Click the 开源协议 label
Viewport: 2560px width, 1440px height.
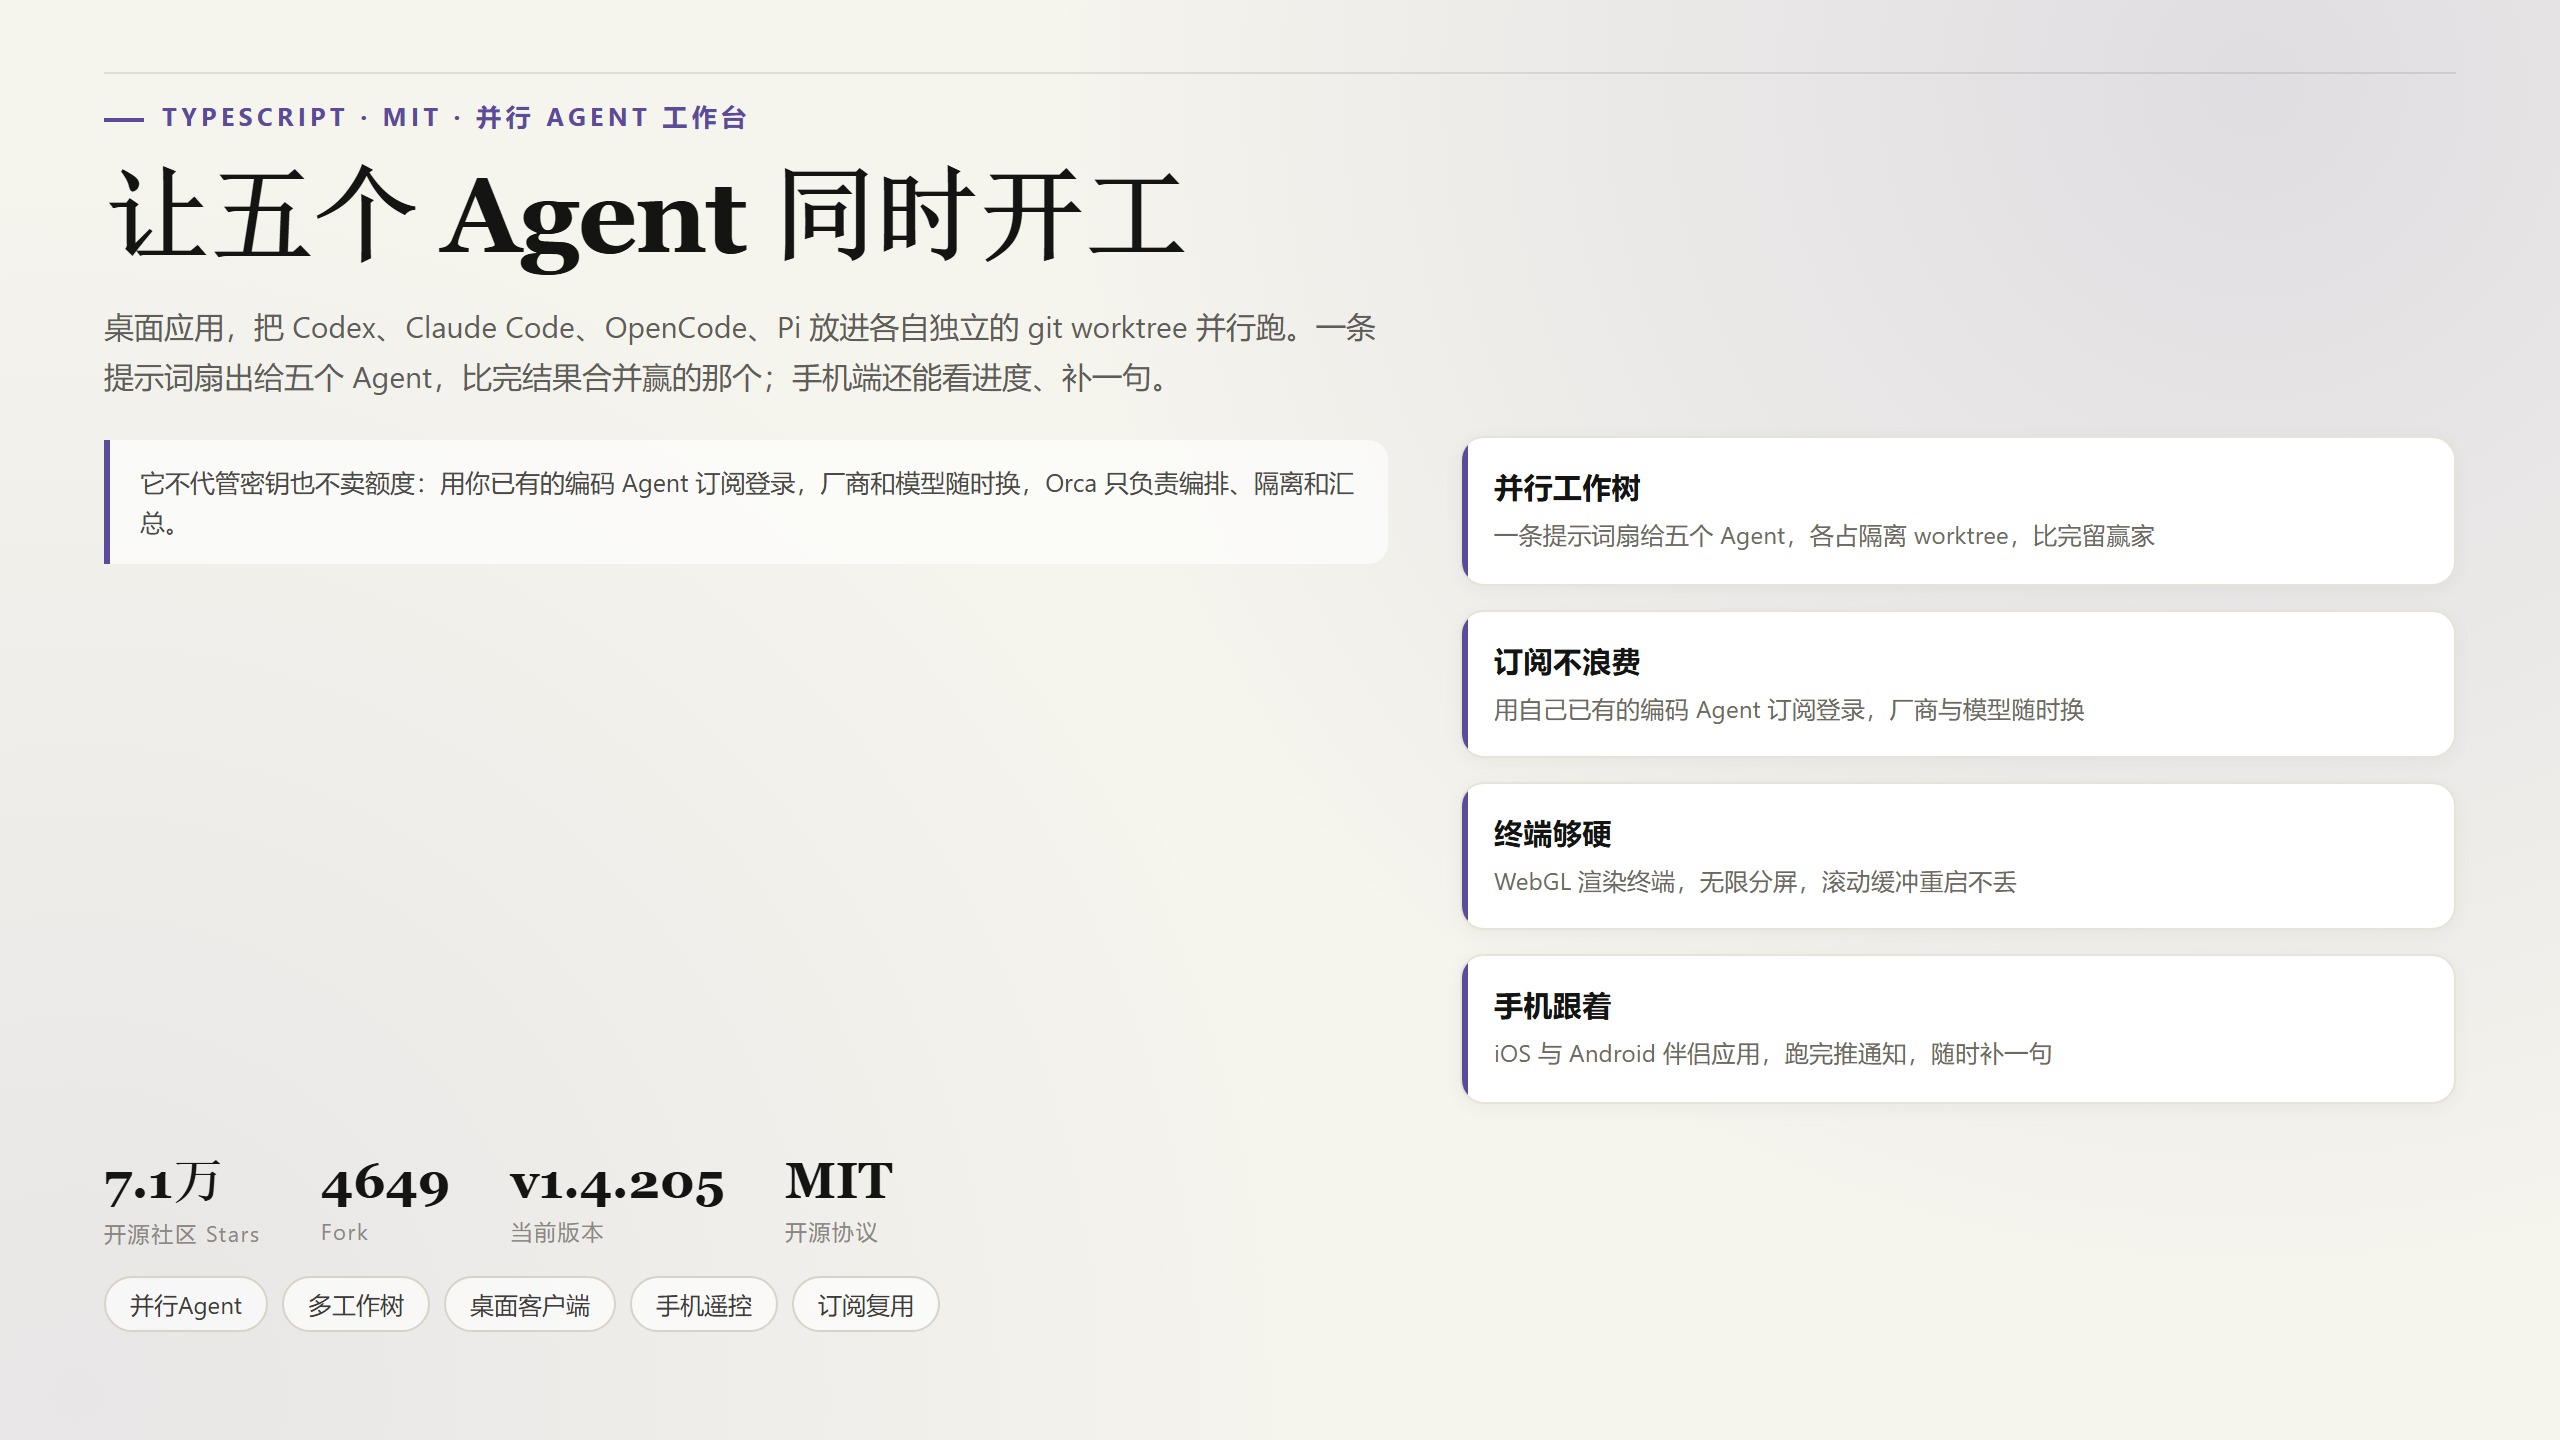point(831,1232)
